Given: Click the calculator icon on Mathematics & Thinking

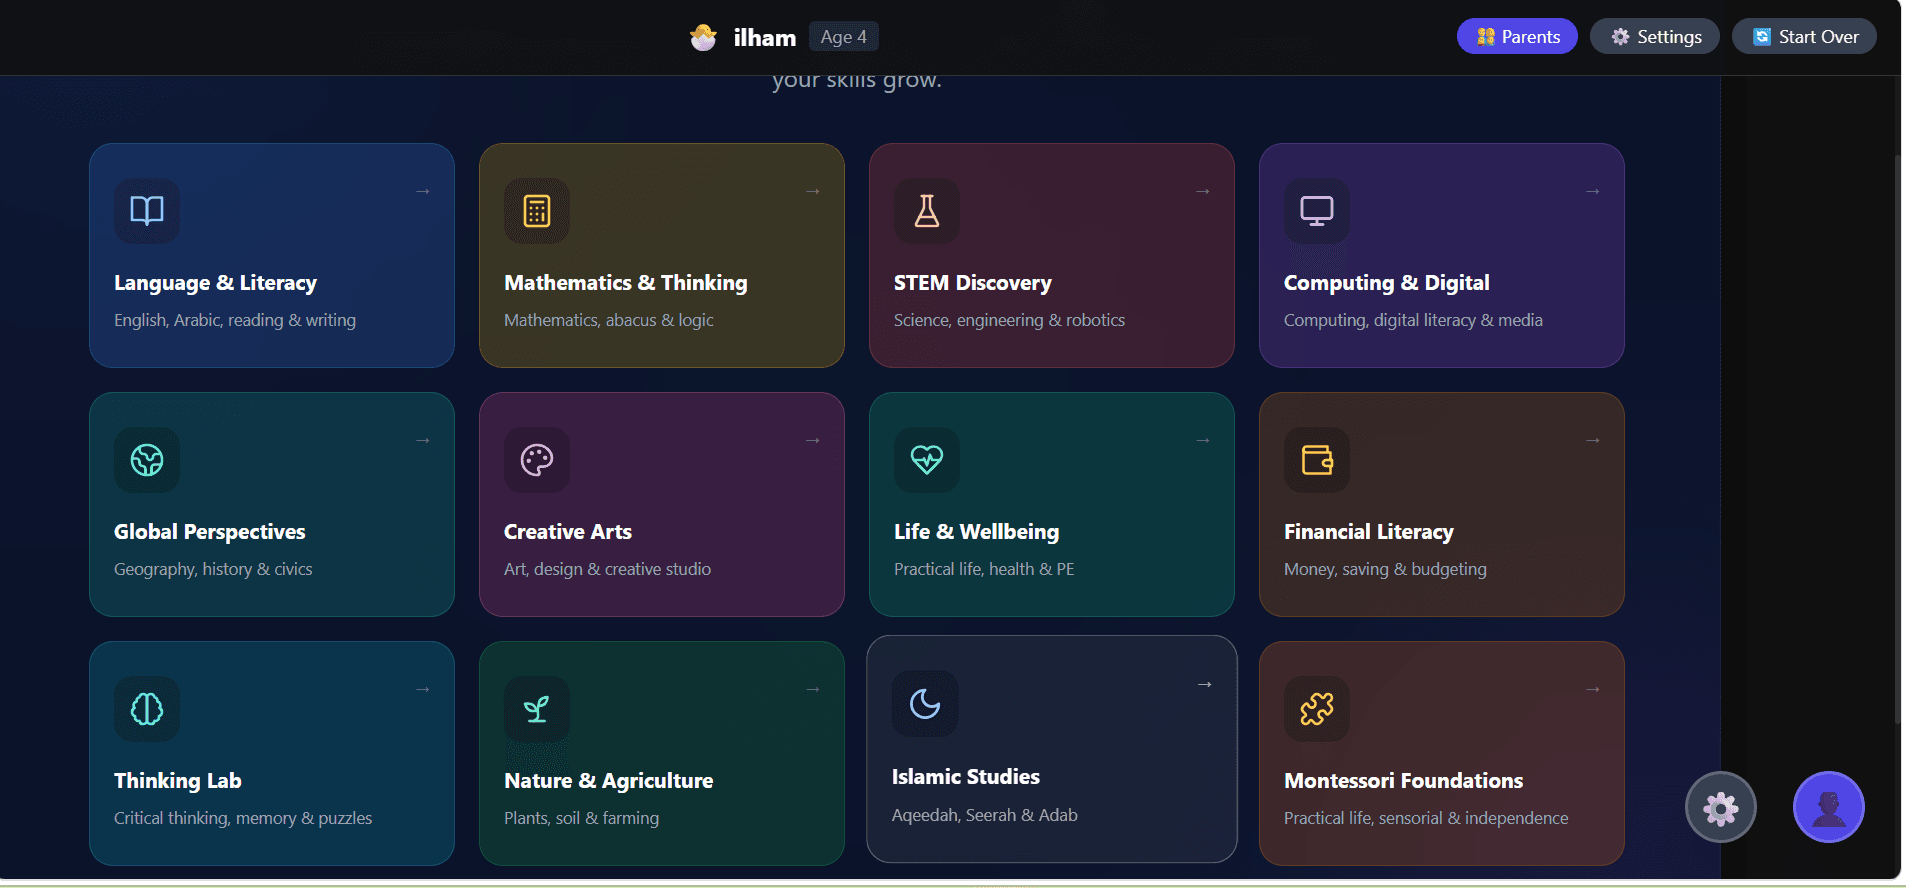Looking at the screenshot, I should tap(537, 211).
